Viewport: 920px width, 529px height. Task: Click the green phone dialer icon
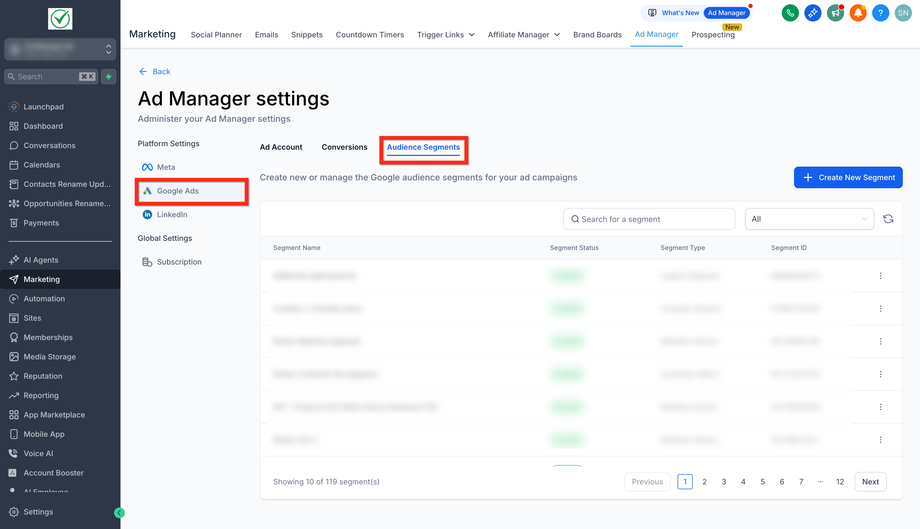790,13
